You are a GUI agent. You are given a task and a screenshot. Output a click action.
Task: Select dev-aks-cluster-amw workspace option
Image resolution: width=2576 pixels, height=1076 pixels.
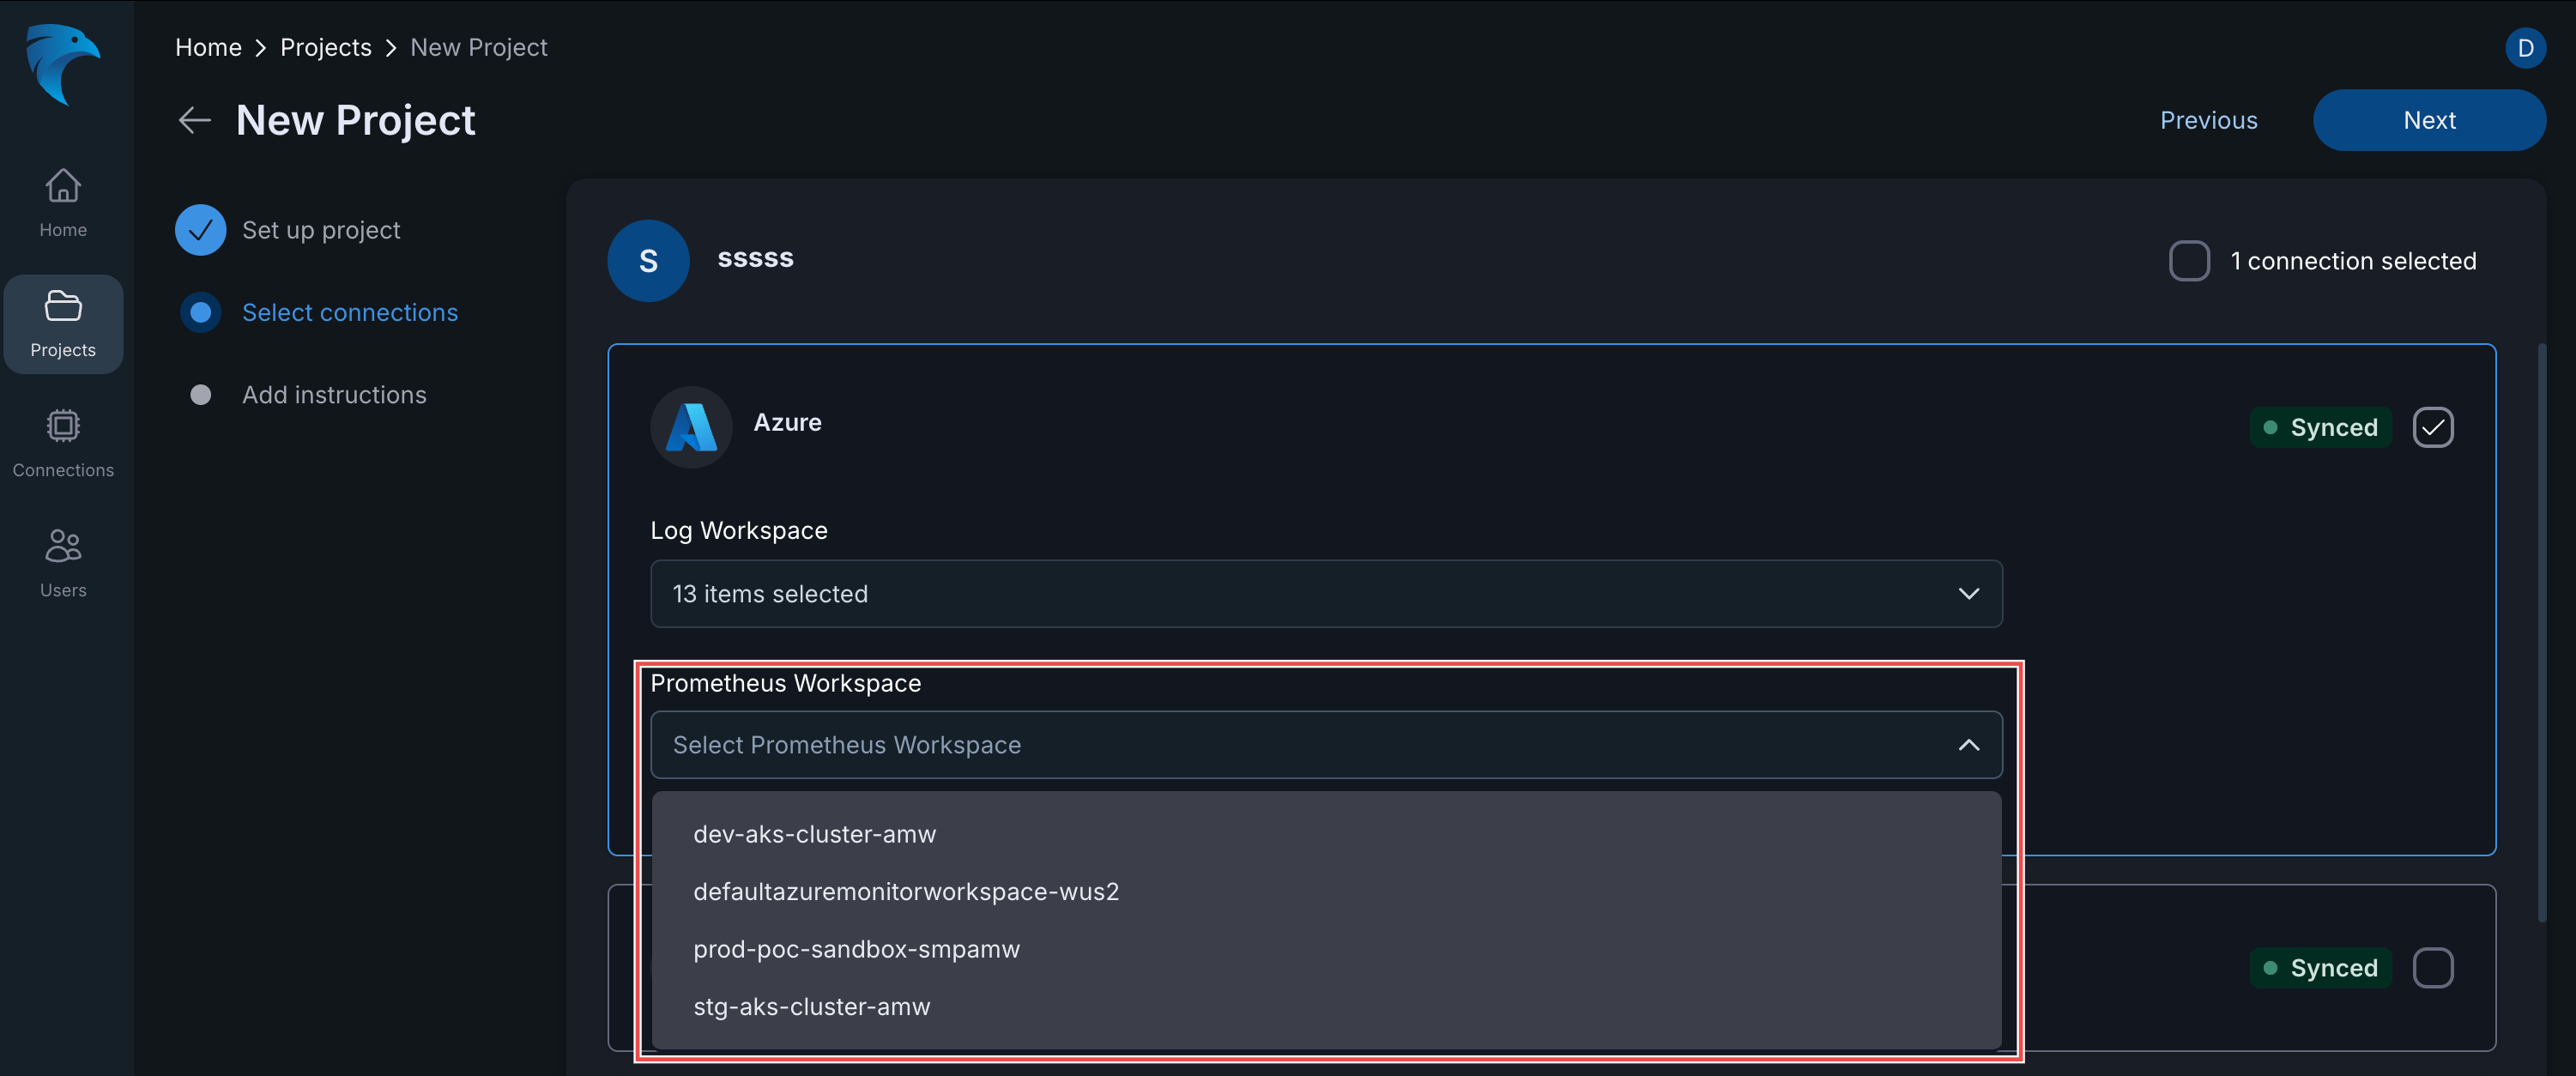click(x=814, y=834)
